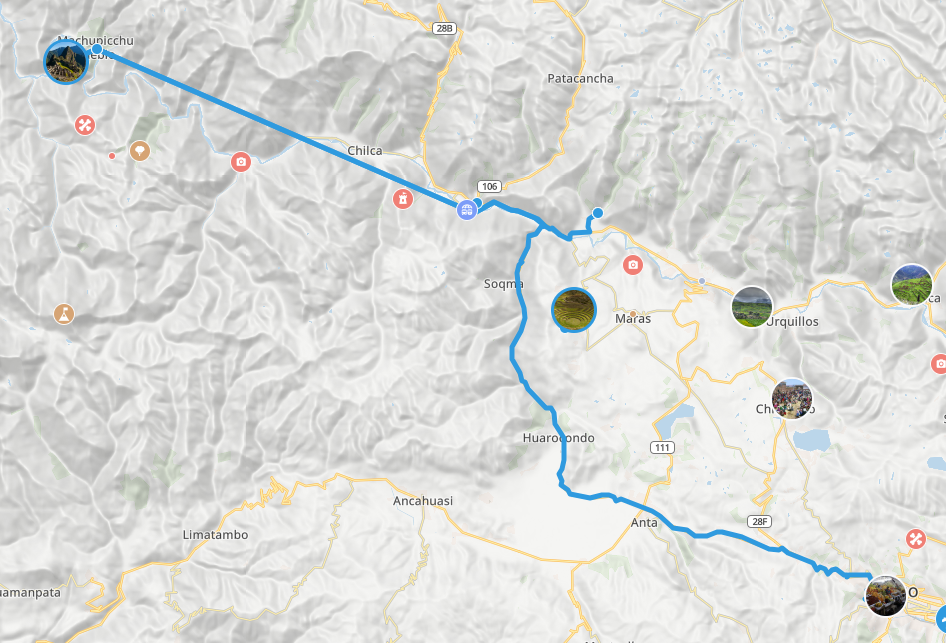Click the small red dot marker
The width and height of the screenshot is (946, 643).
(x=112, y=156)
